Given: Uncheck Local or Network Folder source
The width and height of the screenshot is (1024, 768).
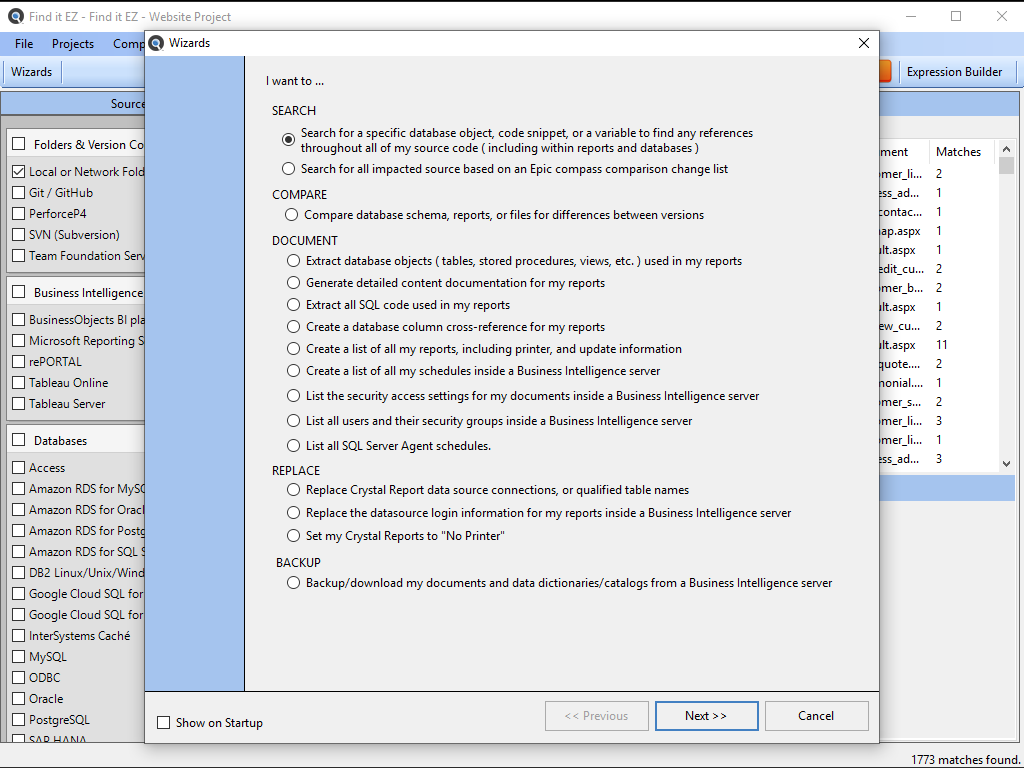Looking at the screenshot, I should tap(19, 172).
